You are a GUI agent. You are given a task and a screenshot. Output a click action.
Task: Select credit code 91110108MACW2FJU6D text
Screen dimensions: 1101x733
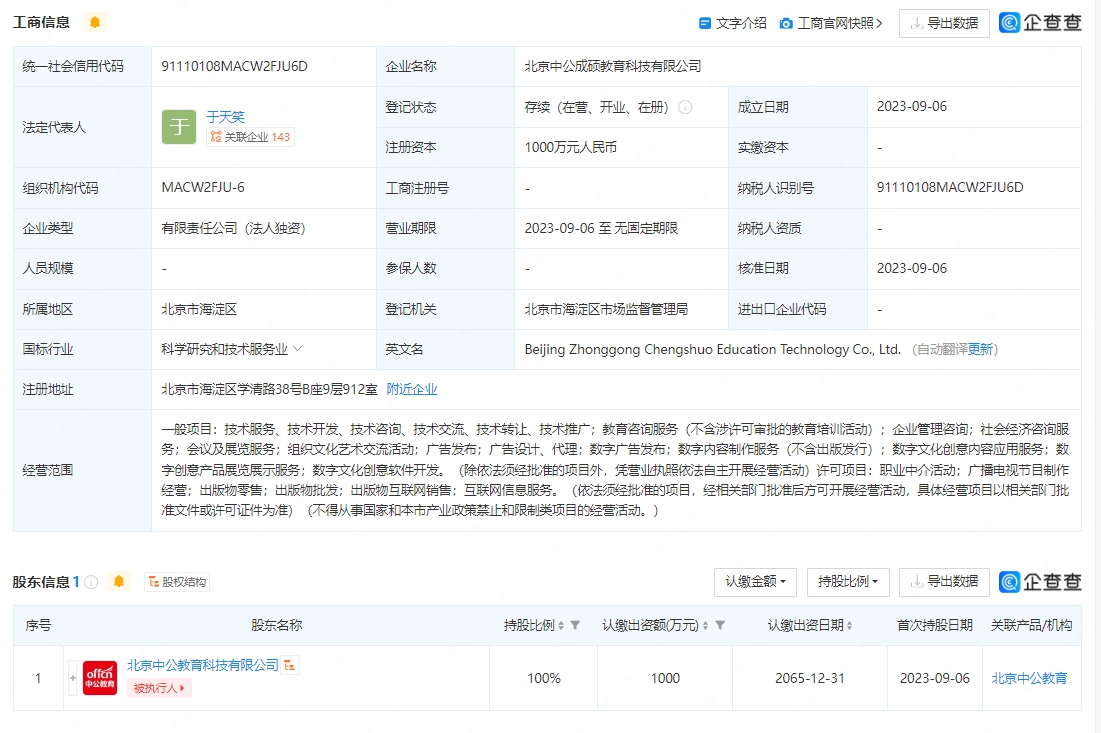point(235,67)
